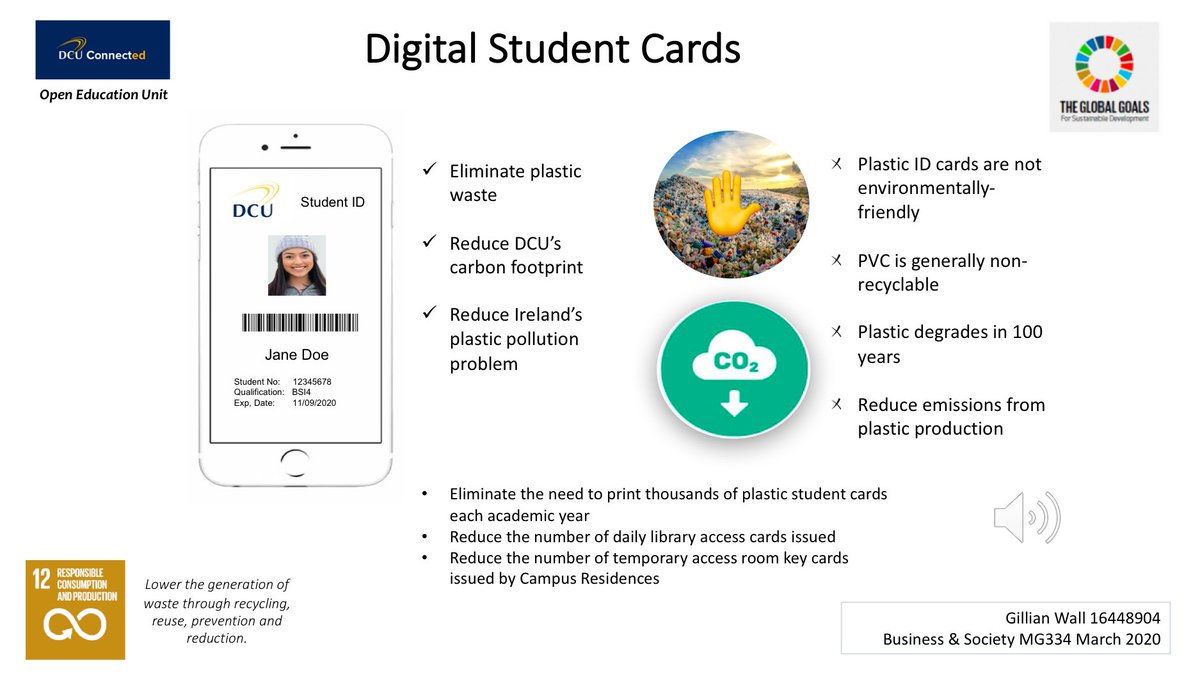
Task: Click 'Reduce Ireland's plastic pollution problem' item
Action: point(502,339)
